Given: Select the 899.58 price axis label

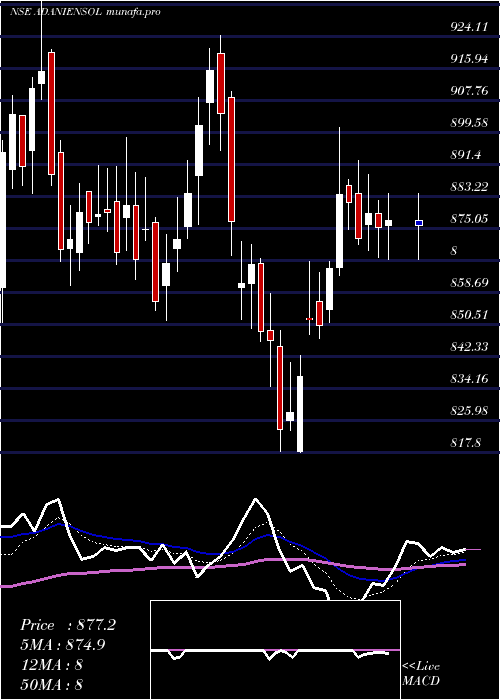Looking at the screenshot, I should 469,123.
